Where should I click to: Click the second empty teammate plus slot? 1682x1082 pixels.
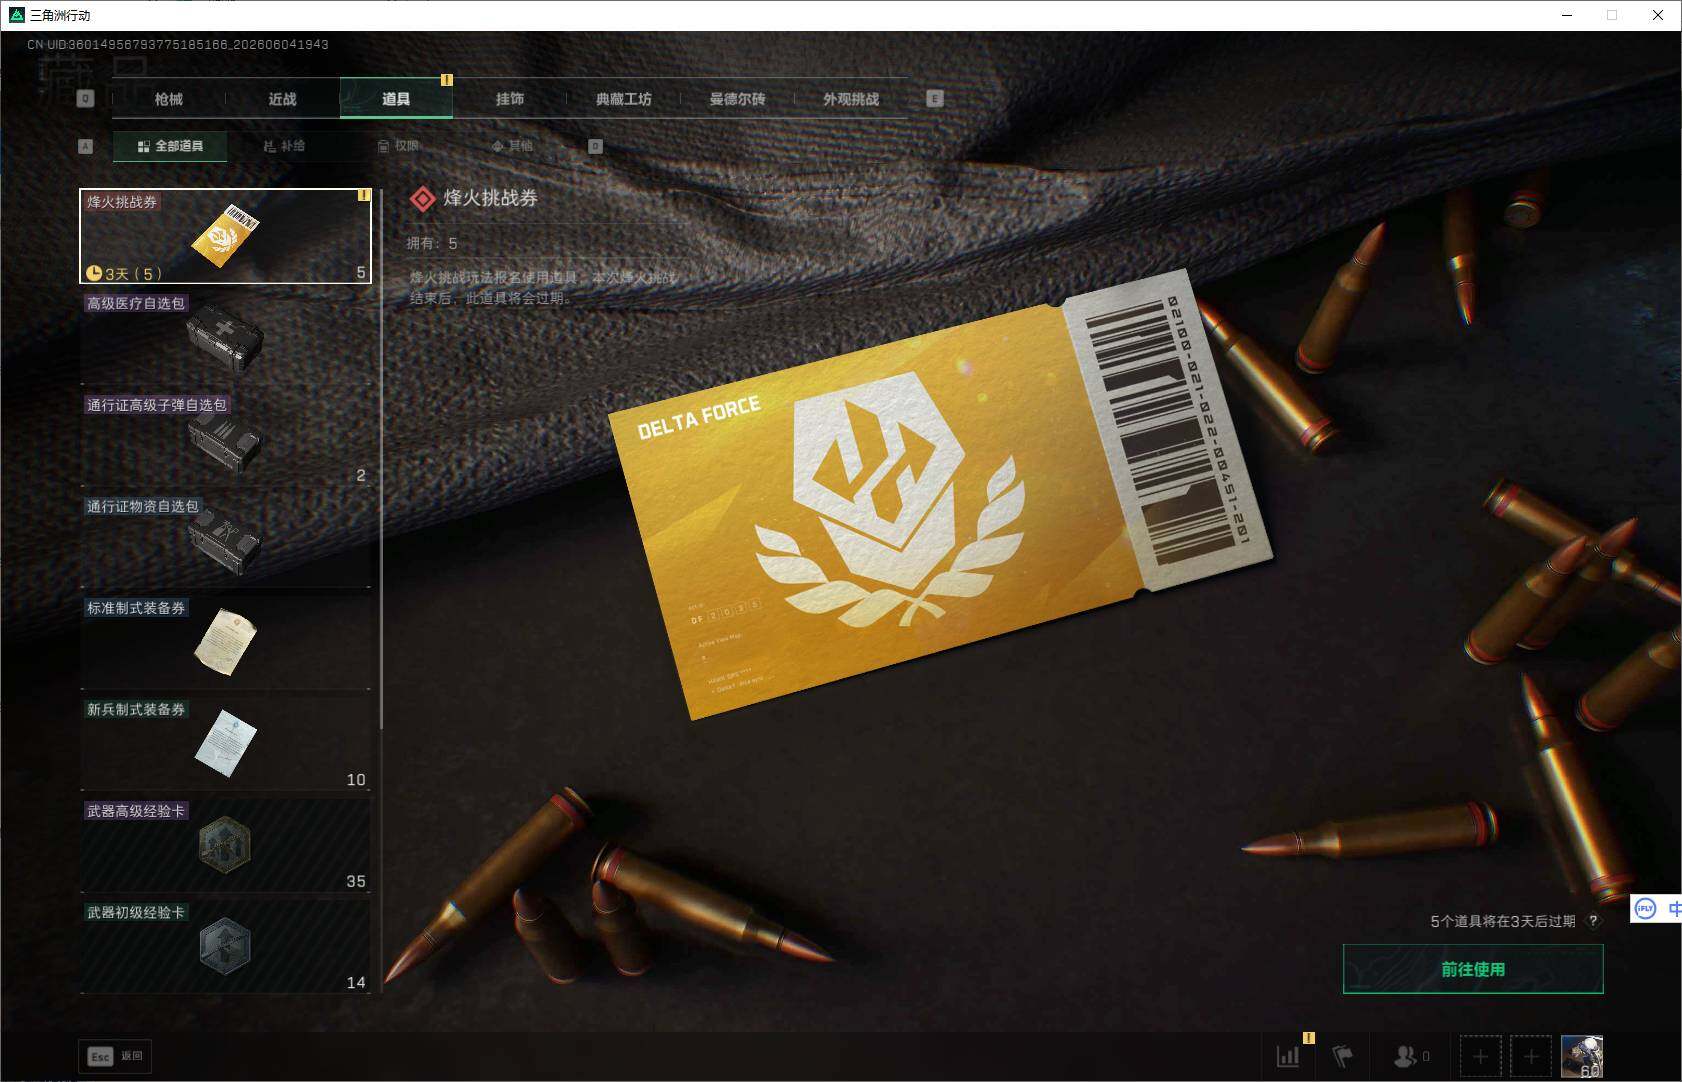point(1531,1056)
